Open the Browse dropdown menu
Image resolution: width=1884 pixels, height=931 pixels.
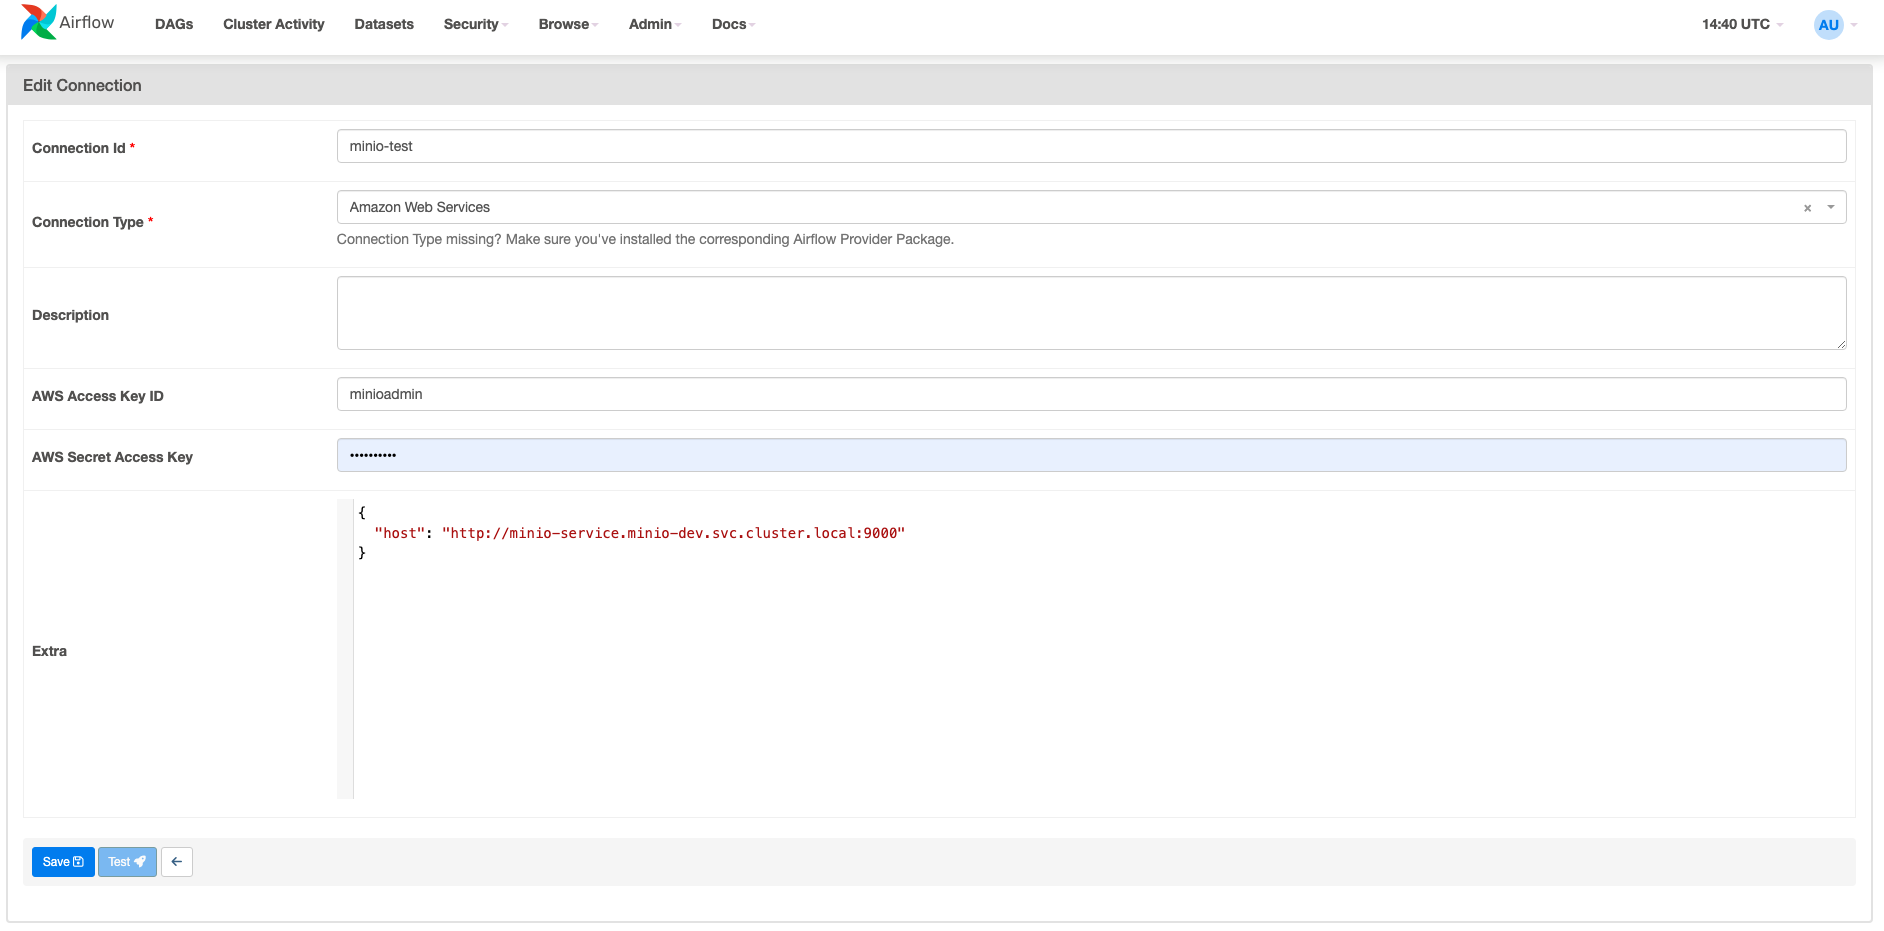coord(562,24)
